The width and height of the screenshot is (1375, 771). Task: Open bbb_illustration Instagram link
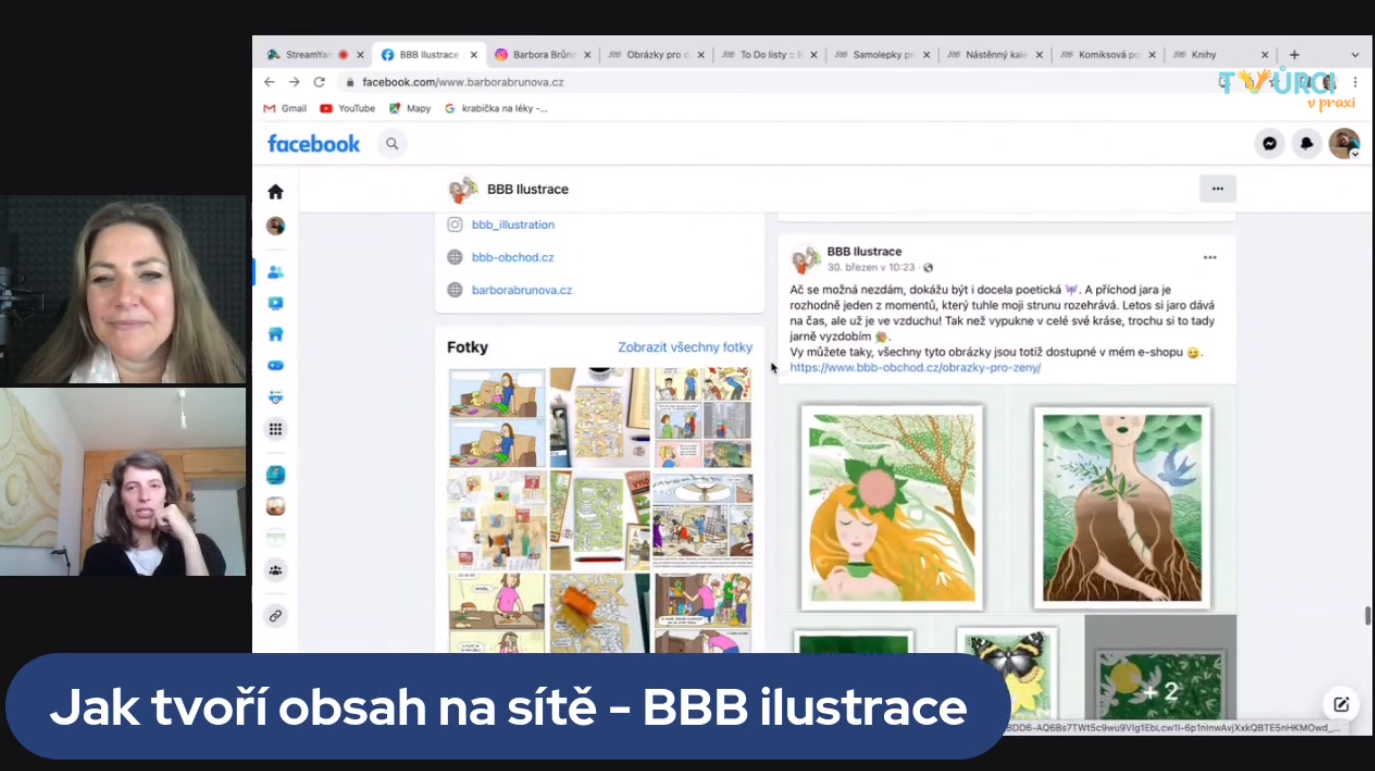tap(513, 225)
